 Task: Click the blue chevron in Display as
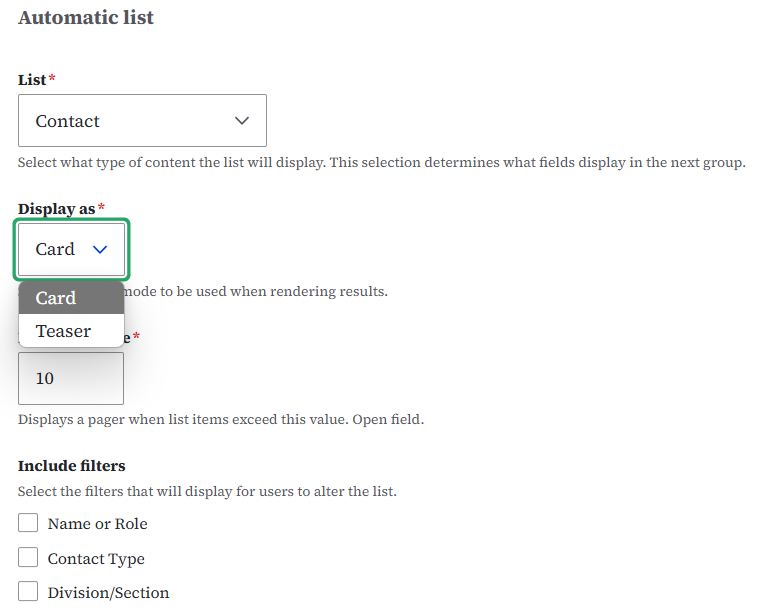click(x=100, y=249)
